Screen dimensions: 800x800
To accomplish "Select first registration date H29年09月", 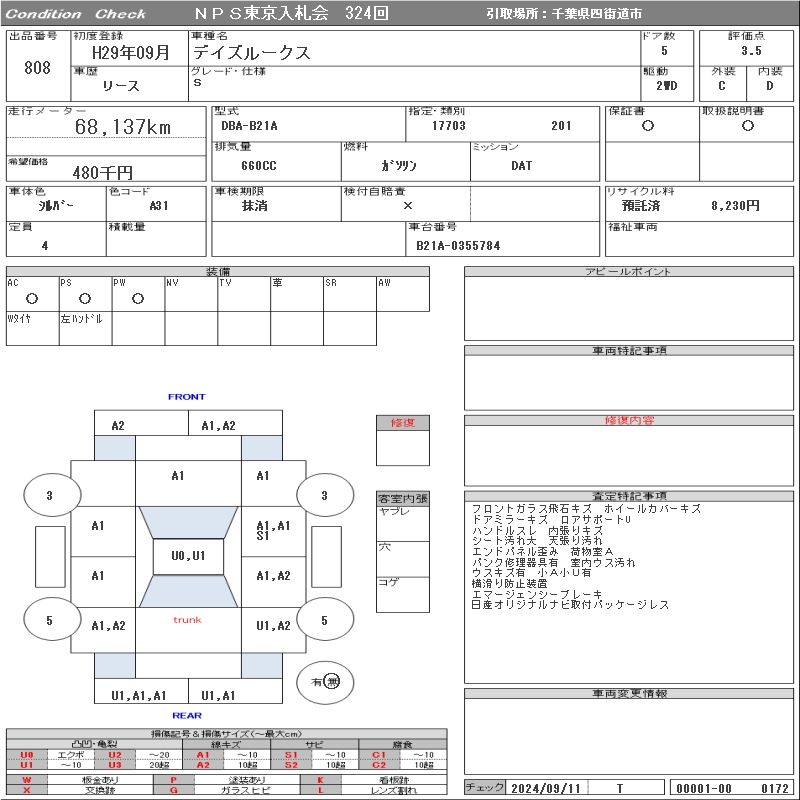I will coord(130,53).
